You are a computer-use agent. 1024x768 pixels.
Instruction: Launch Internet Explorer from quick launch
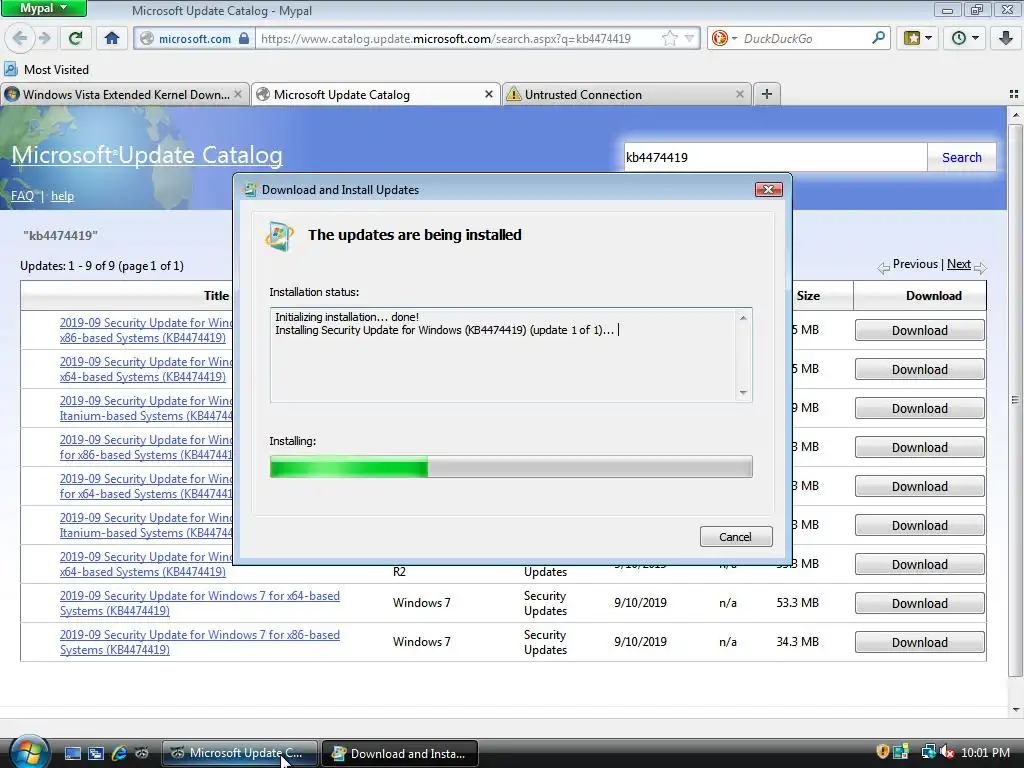[x=119, y=753]
